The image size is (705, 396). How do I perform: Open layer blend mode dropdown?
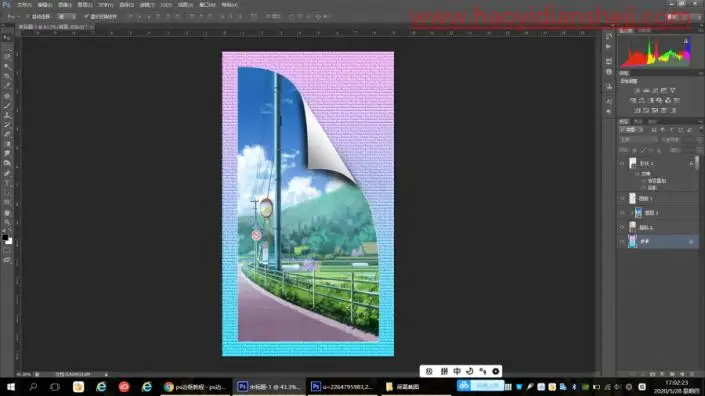[x=638, y=140]
